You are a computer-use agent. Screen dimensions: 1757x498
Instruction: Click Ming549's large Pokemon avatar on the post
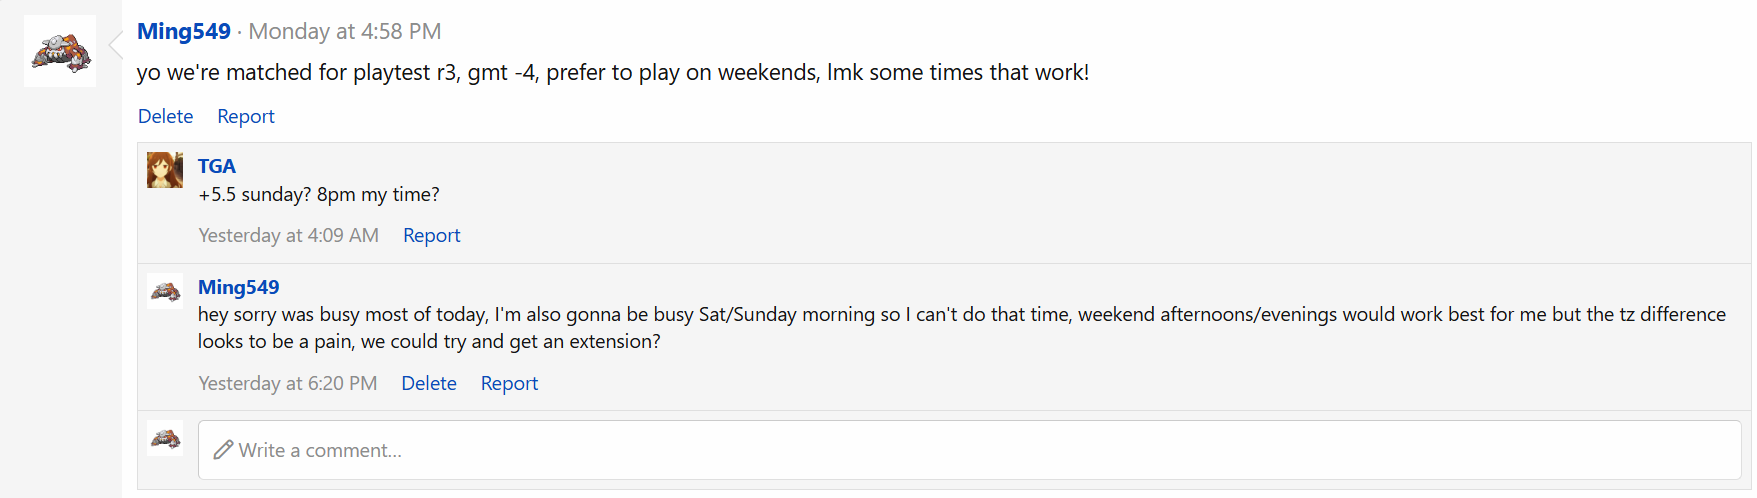pyautogui.click(x=60, y=51)
